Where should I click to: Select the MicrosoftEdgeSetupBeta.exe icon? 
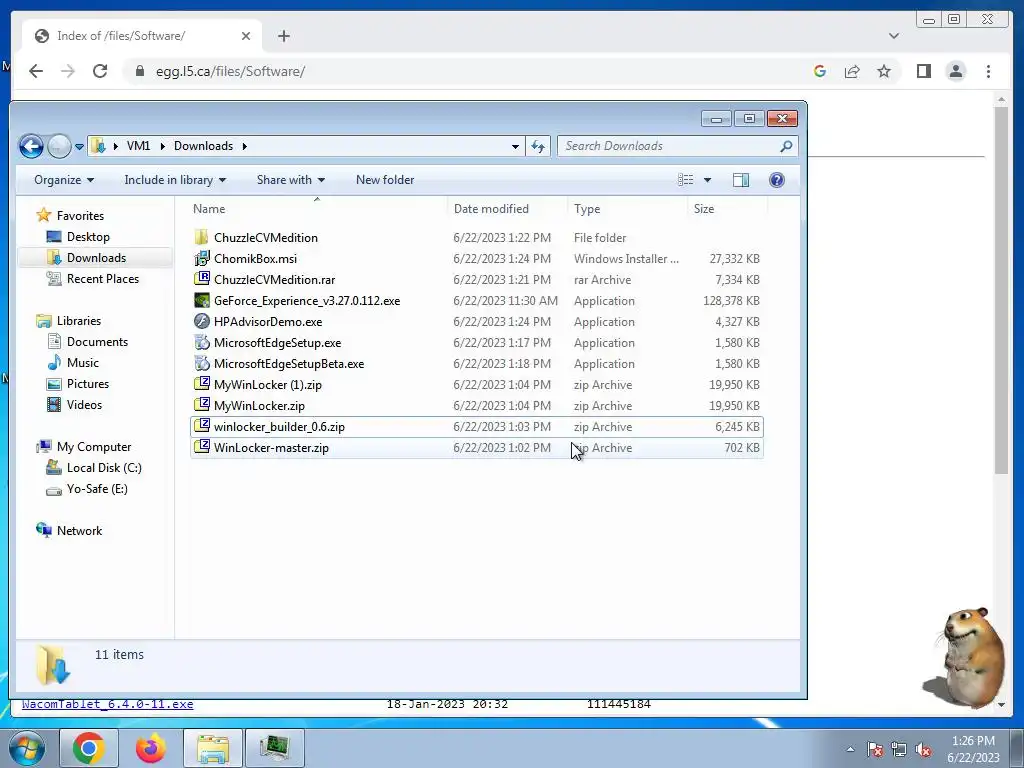(202, 363)
